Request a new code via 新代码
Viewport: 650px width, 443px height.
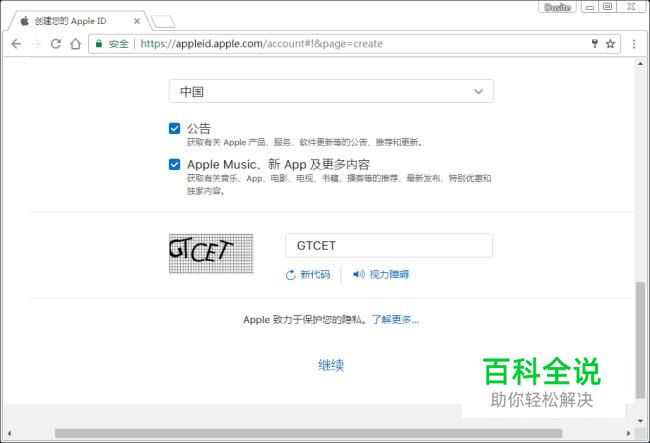click(x=308, y=274)
